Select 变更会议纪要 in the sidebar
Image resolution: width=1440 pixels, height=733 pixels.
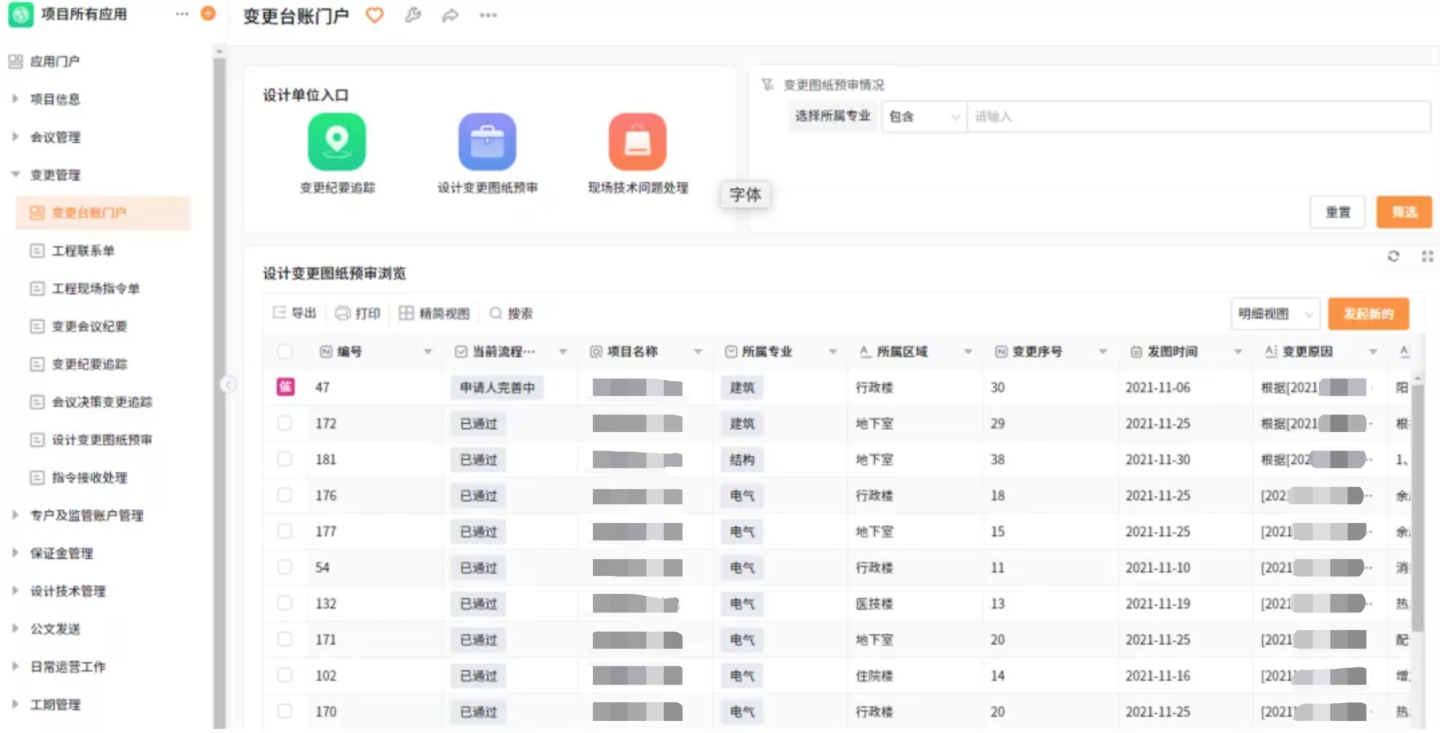click(89, 327)
